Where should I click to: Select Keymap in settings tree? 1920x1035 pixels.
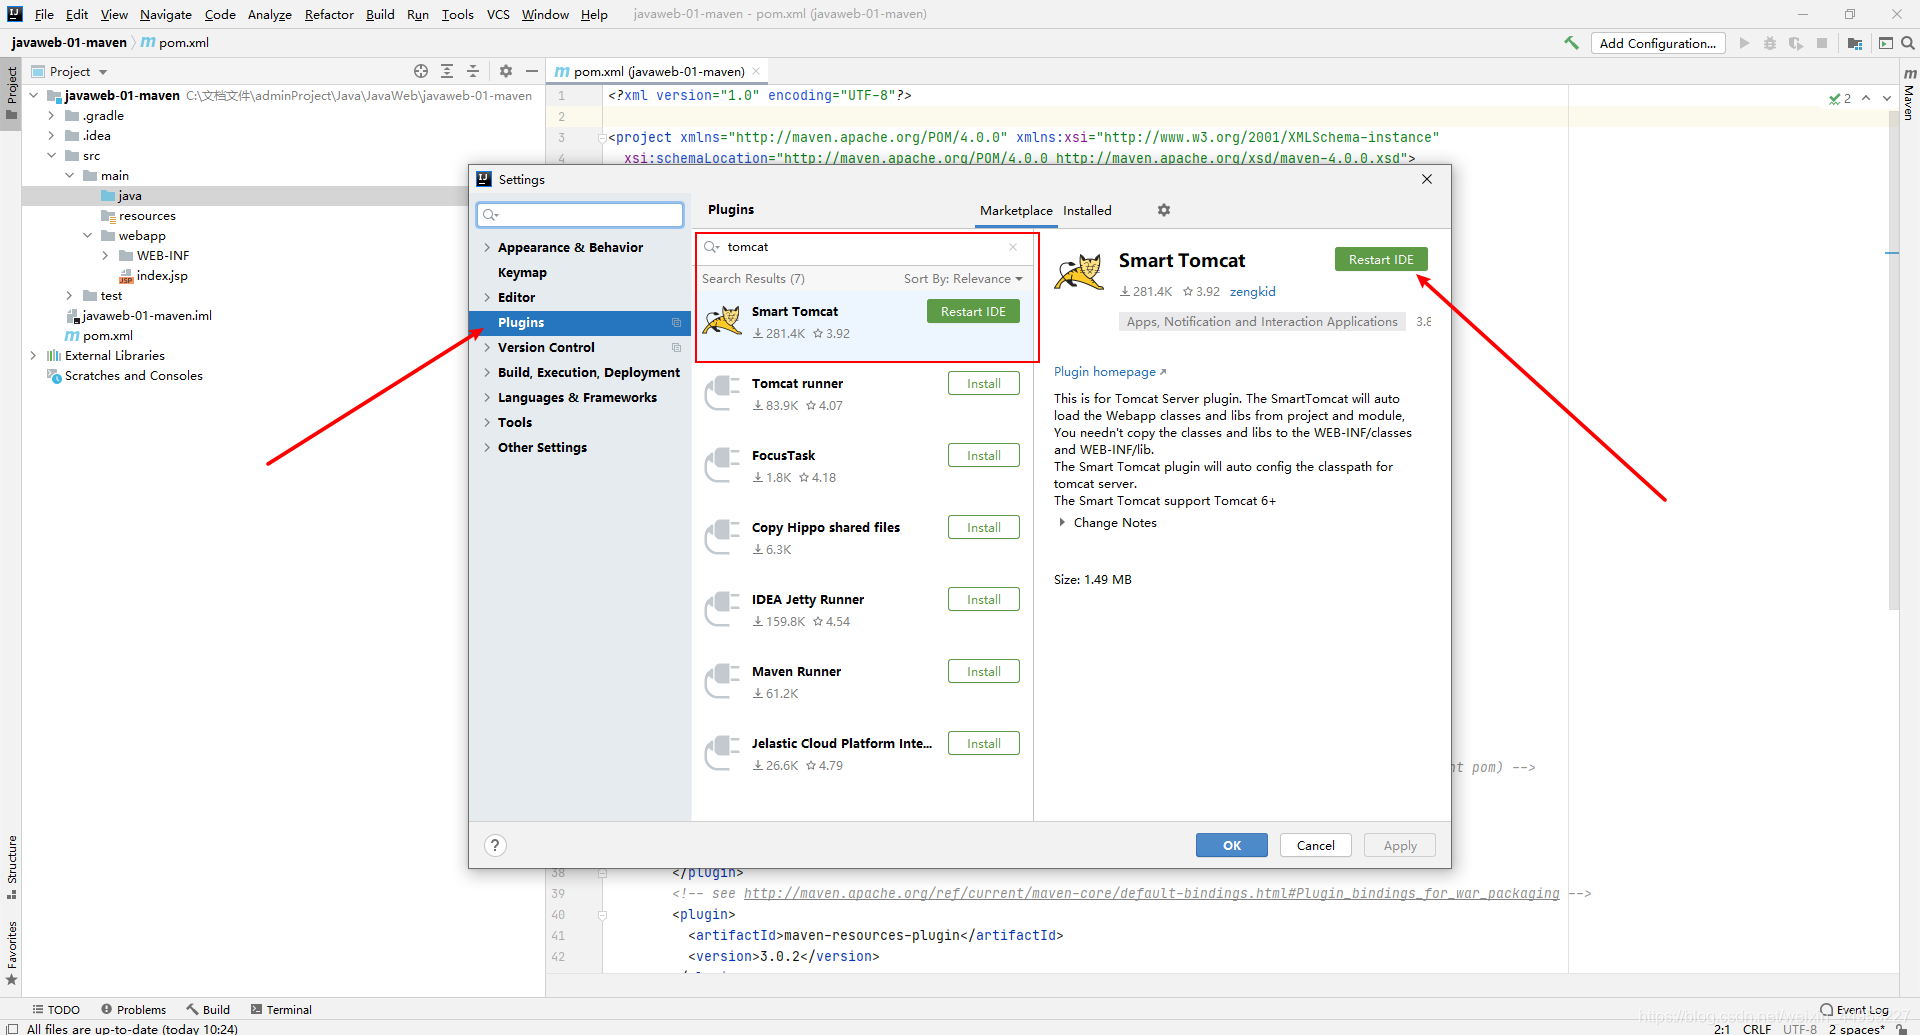tap(522, 272)
